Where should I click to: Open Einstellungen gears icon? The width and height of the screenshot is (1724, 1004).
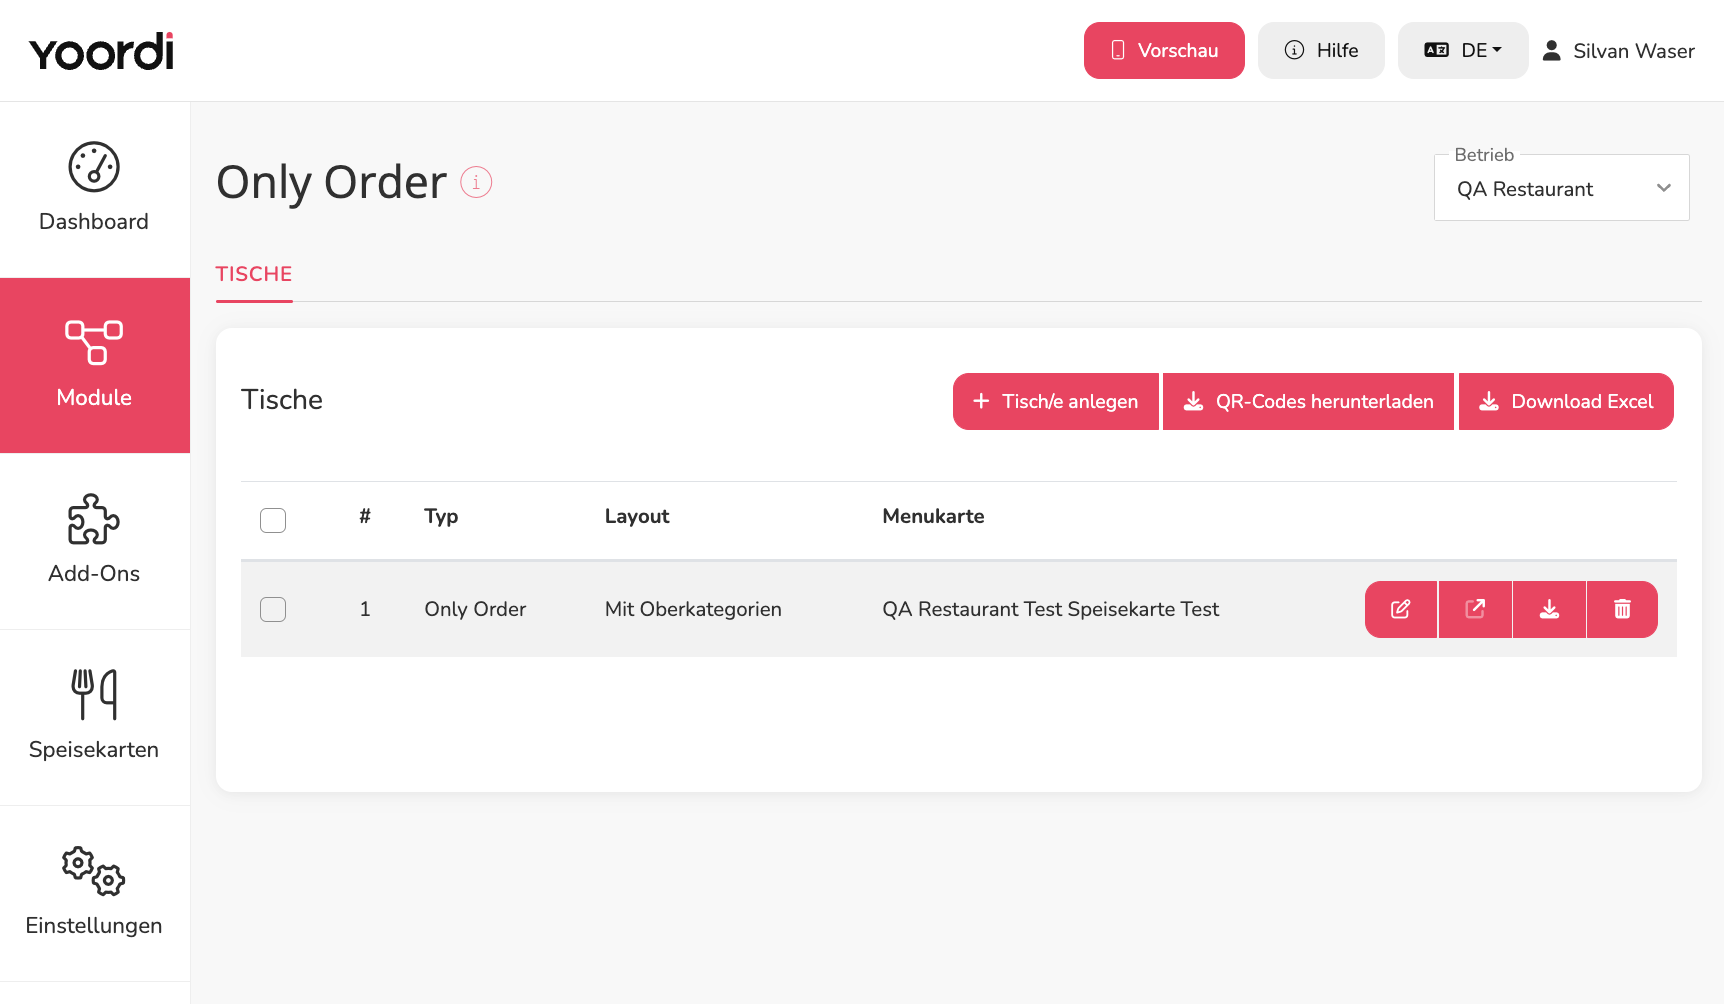point(94,871)
